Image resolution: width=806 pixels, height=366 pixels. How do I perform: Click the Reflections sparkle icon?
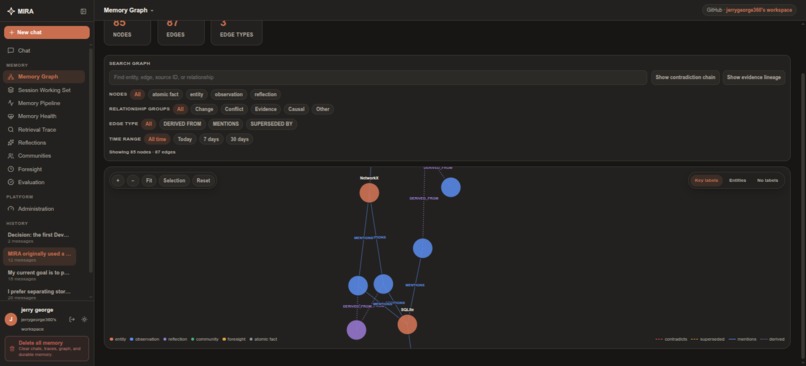click(x=11, y=142)
